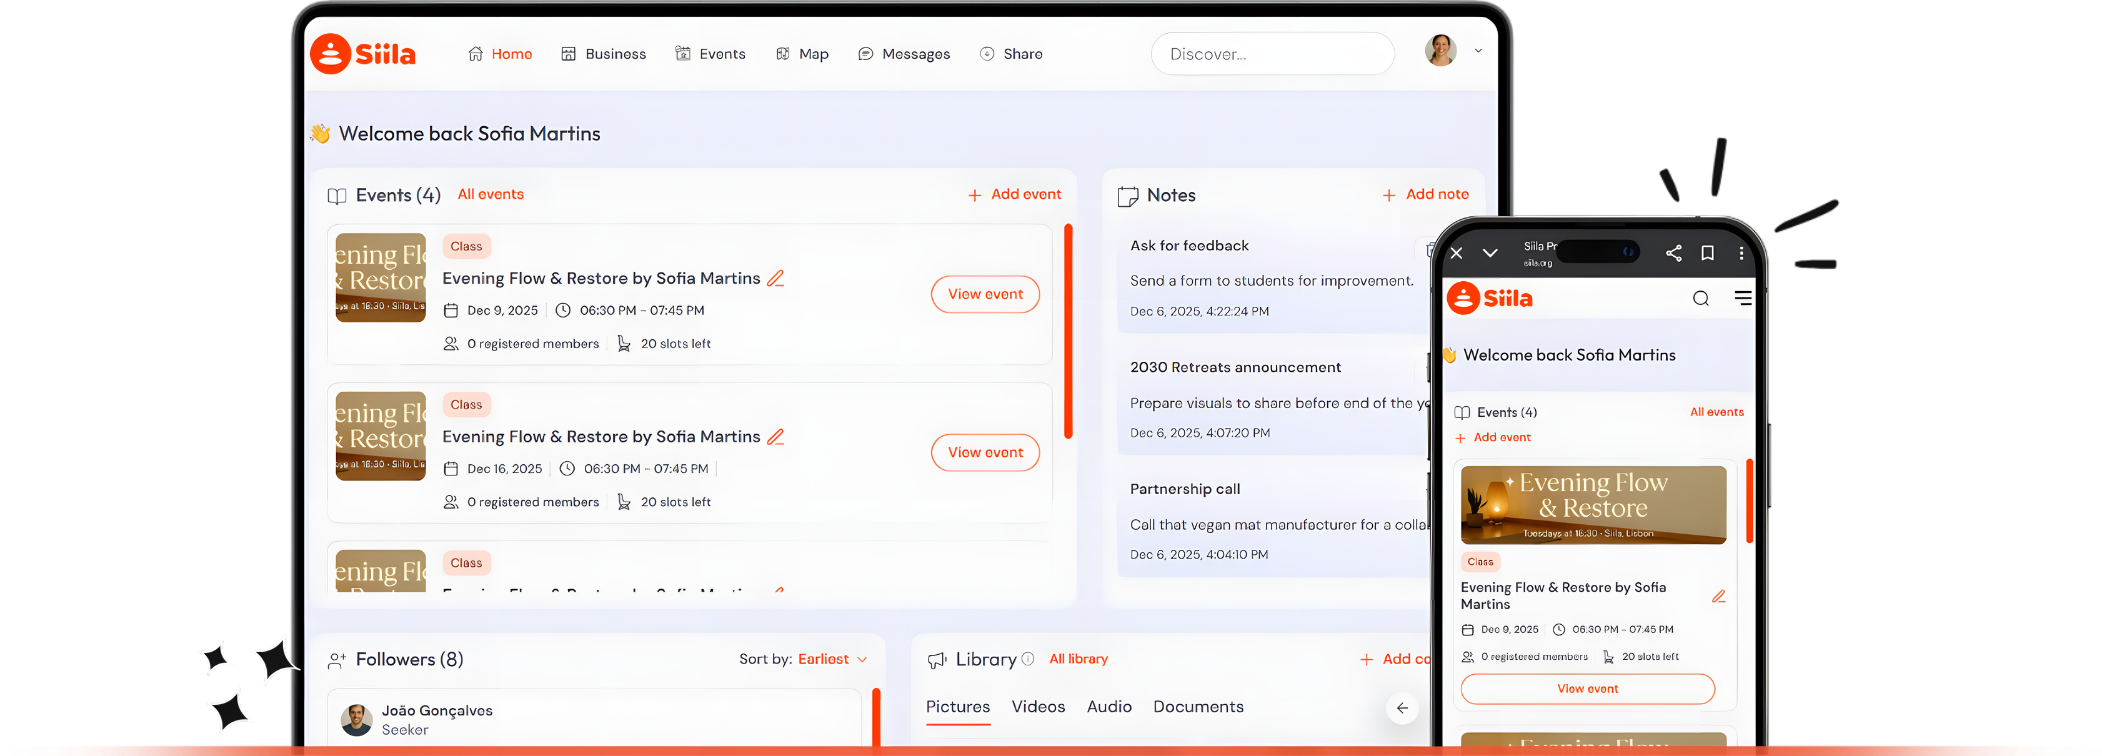
Task: Open the Home nav item
Action: [x=500, y=54]
